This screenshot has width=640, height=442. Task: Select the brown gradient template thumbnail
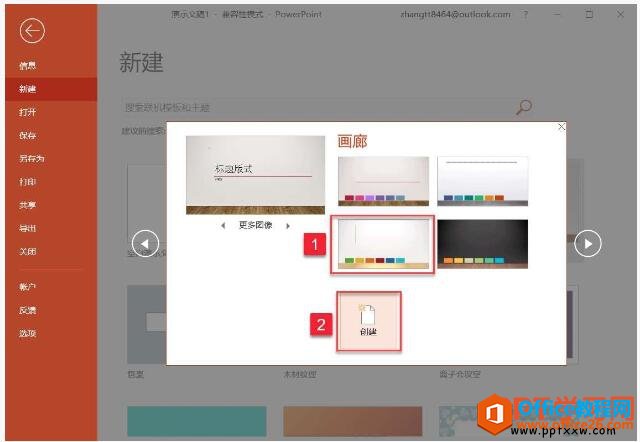[353, 421]
